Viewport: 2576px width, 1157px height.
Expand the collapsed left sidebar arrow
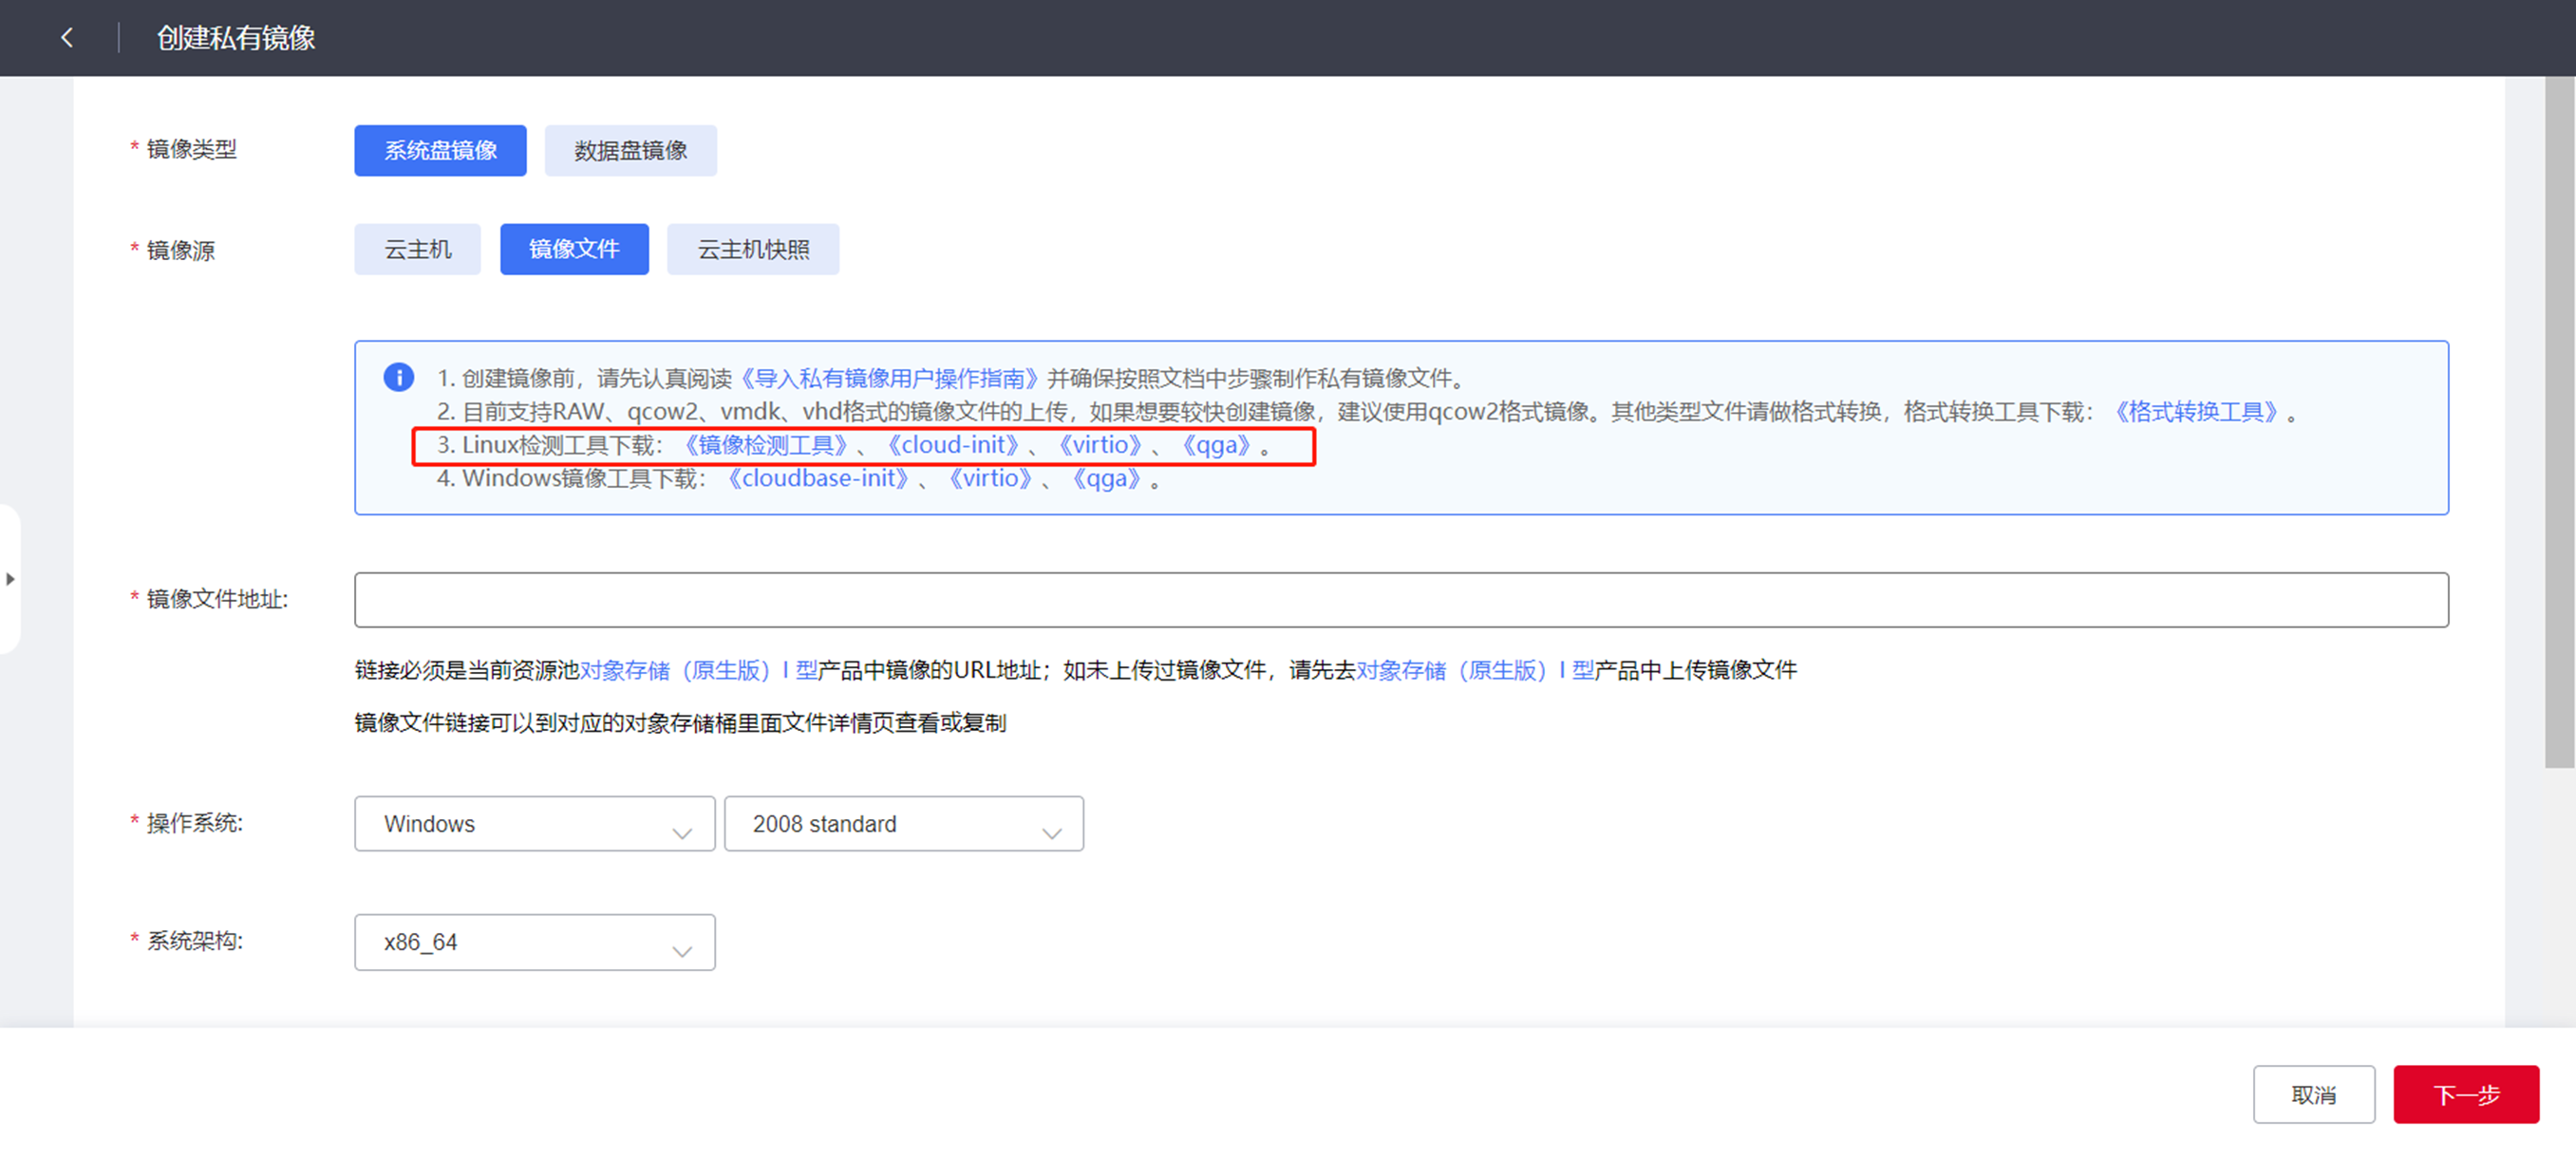(10, 579)
